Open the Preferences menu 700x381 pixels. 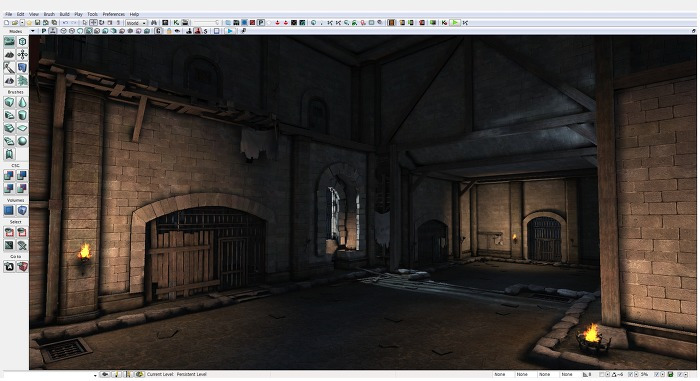(x=114, y=14)
